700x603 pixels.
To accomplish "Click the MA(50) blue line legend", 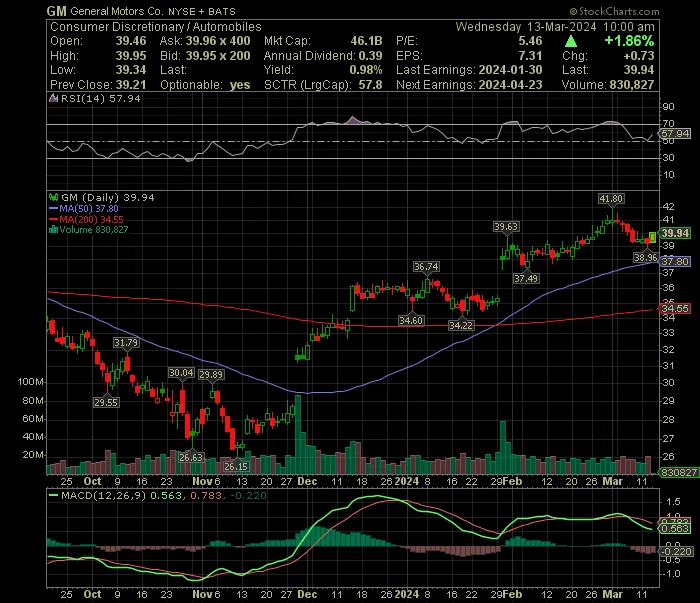I will click(84, 208).
